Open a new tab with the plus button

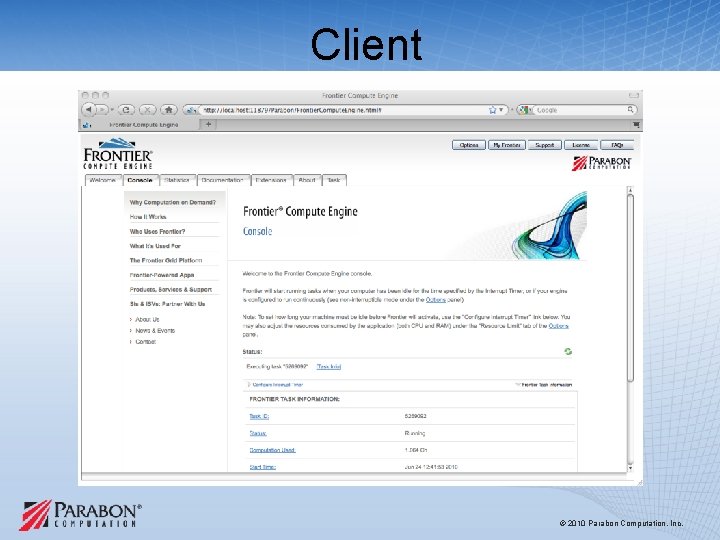(x=208, y=124)
